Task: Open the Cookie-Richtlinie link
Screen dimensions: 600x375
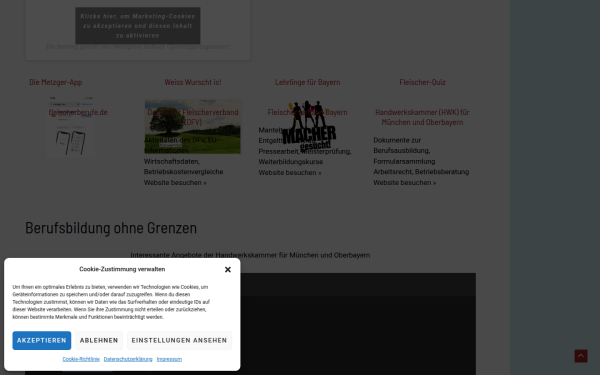Action: (81, 359)
